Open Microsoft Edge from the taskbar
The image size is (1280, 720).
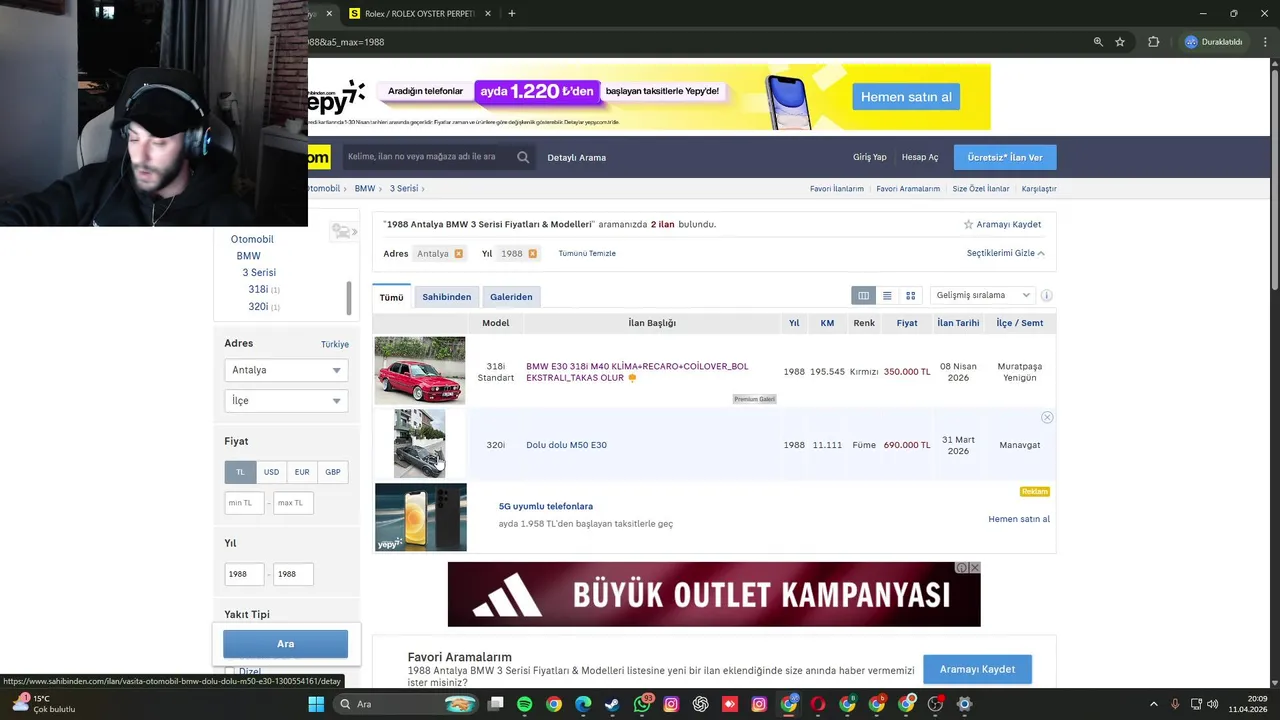point(583,704)
